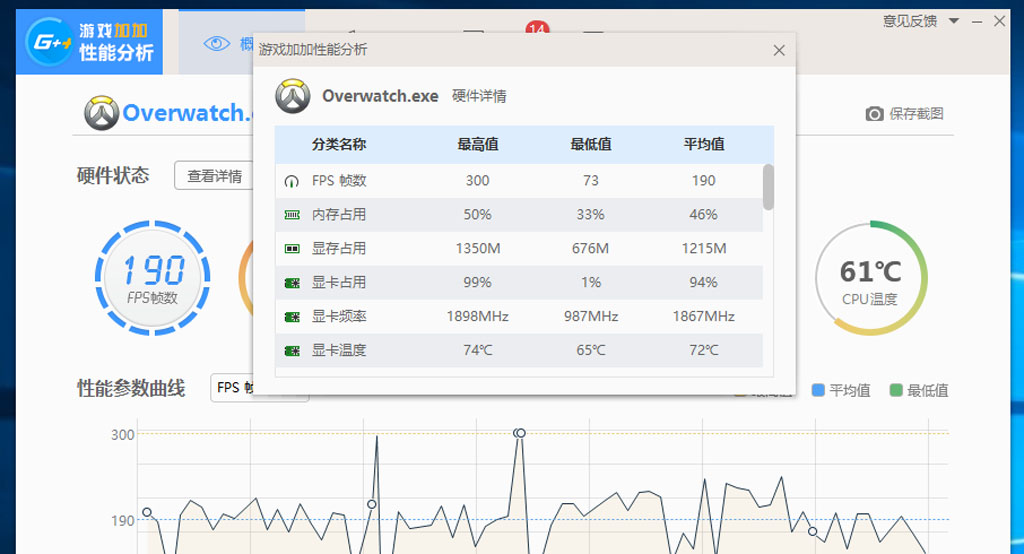Viewport: 1024px width, 554px height.
Task: Click the 190 y-axis label on chart
Action: [122, 521]
